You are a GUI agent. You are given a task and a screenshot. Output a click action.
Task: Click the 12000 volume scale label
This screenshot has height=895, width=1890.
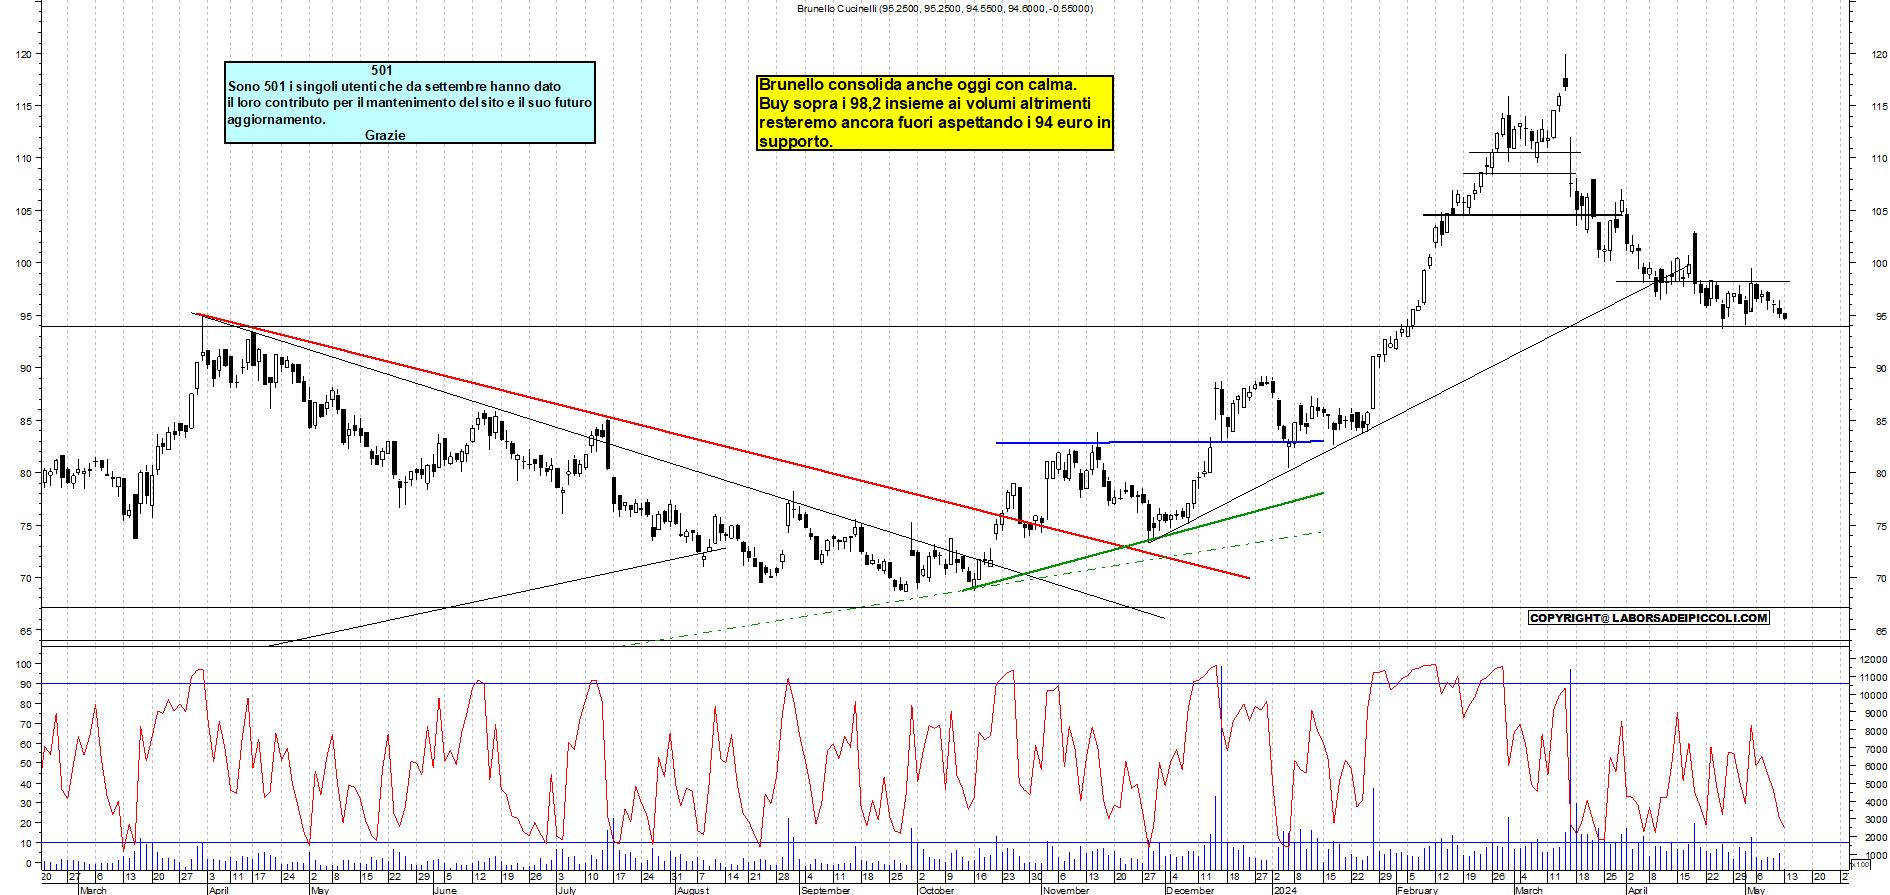[1873, 660]
